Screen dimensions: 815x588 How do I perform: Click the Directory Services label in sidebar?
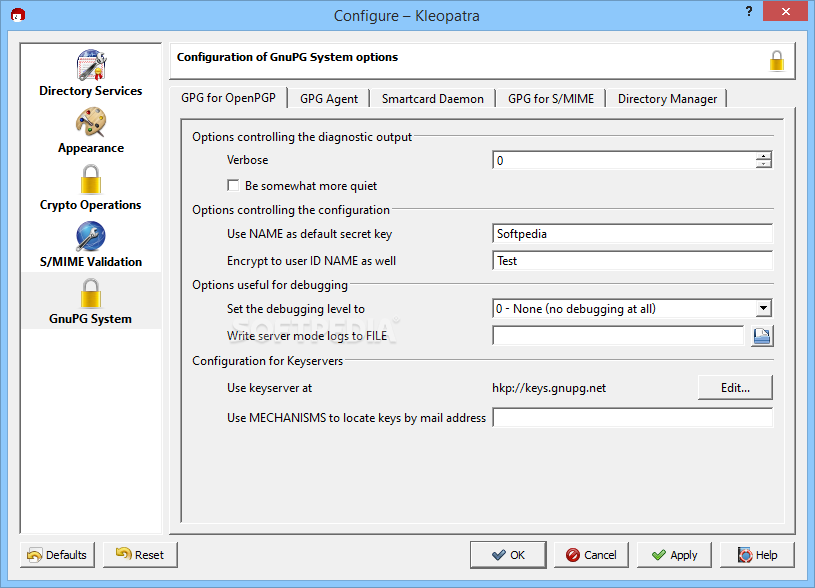[x=90, y=91]
